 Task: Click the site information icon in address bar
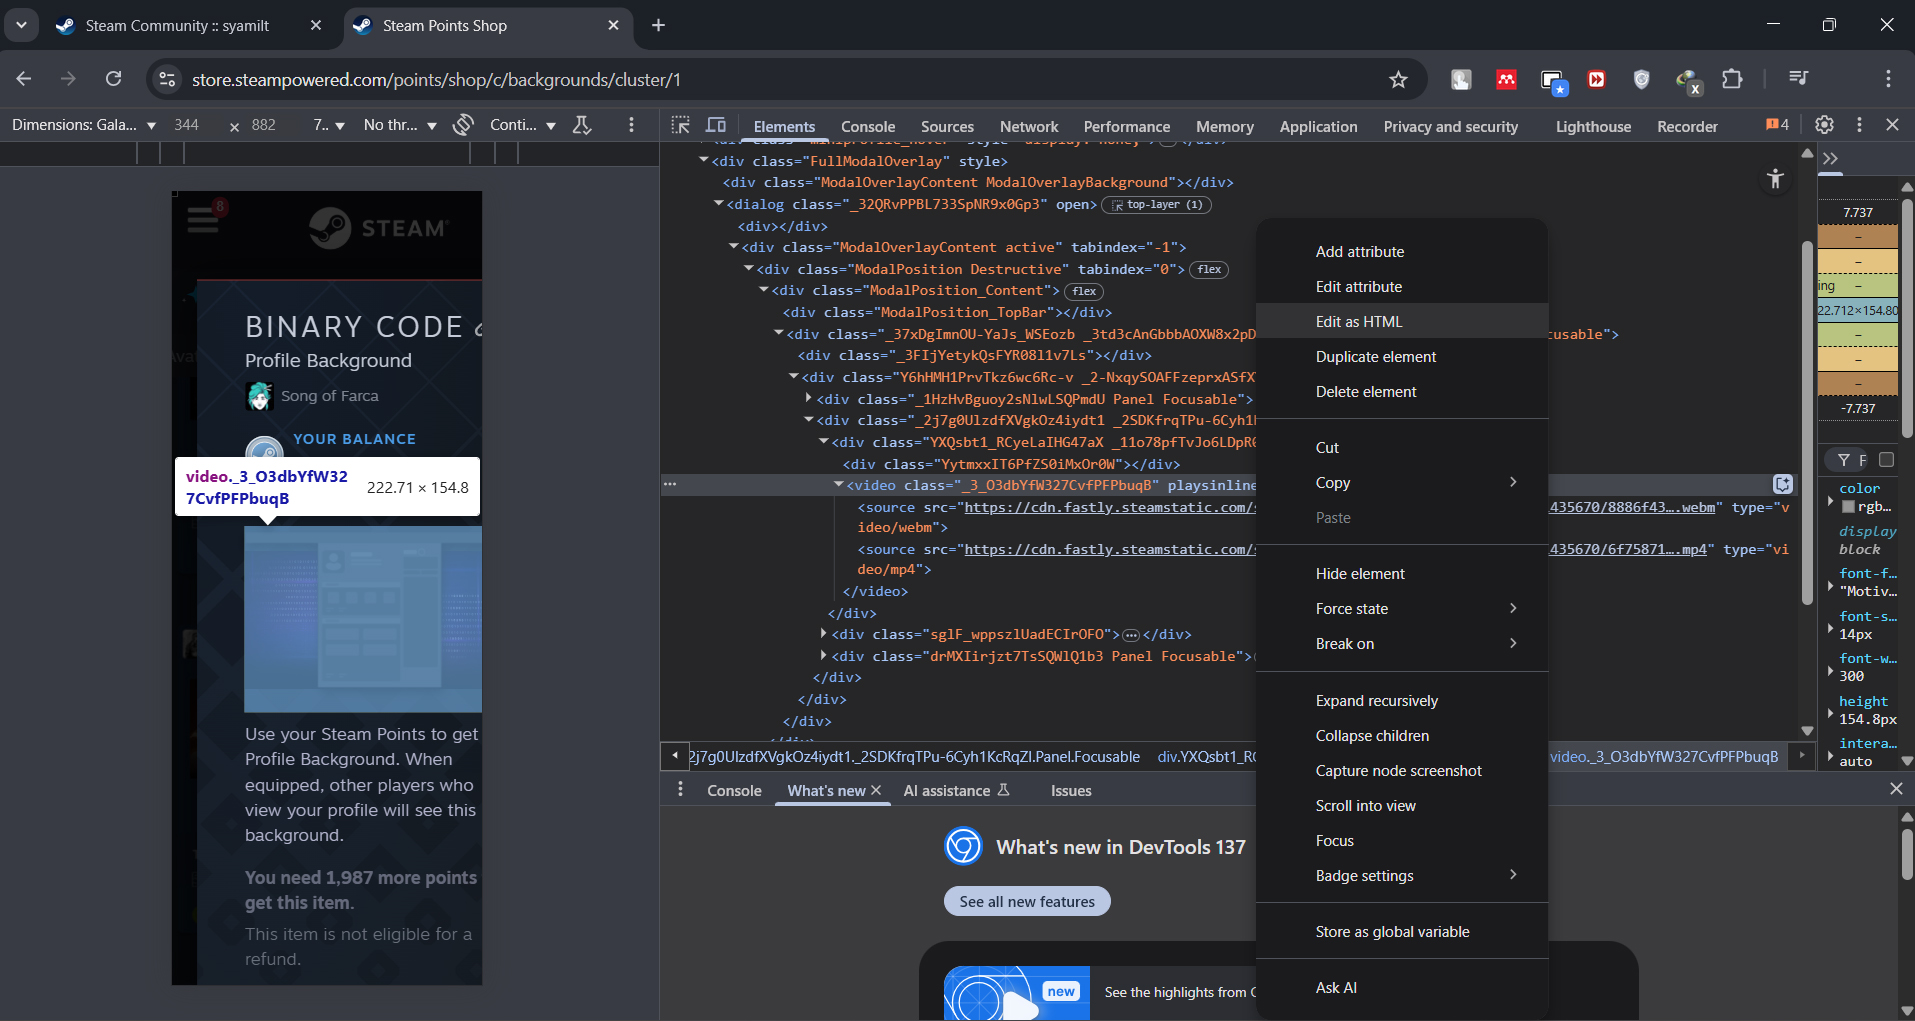pos(168,79)
